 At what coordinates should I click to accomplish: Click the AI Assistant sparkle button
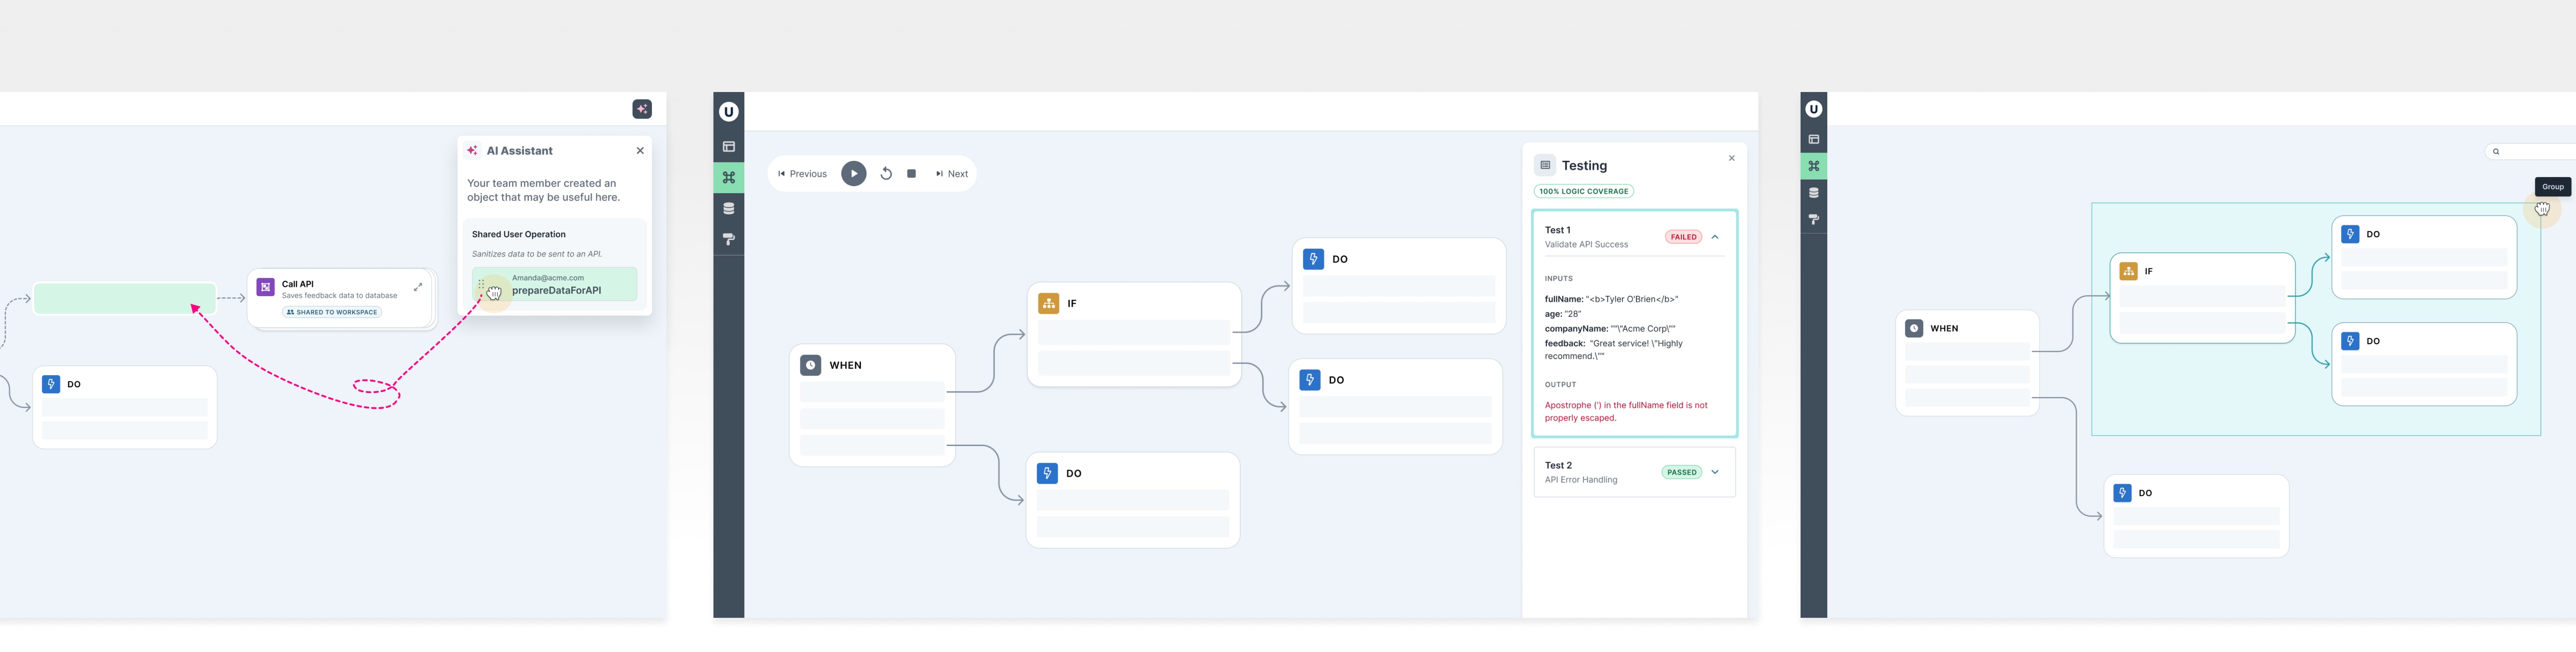(x=642, y=109)
